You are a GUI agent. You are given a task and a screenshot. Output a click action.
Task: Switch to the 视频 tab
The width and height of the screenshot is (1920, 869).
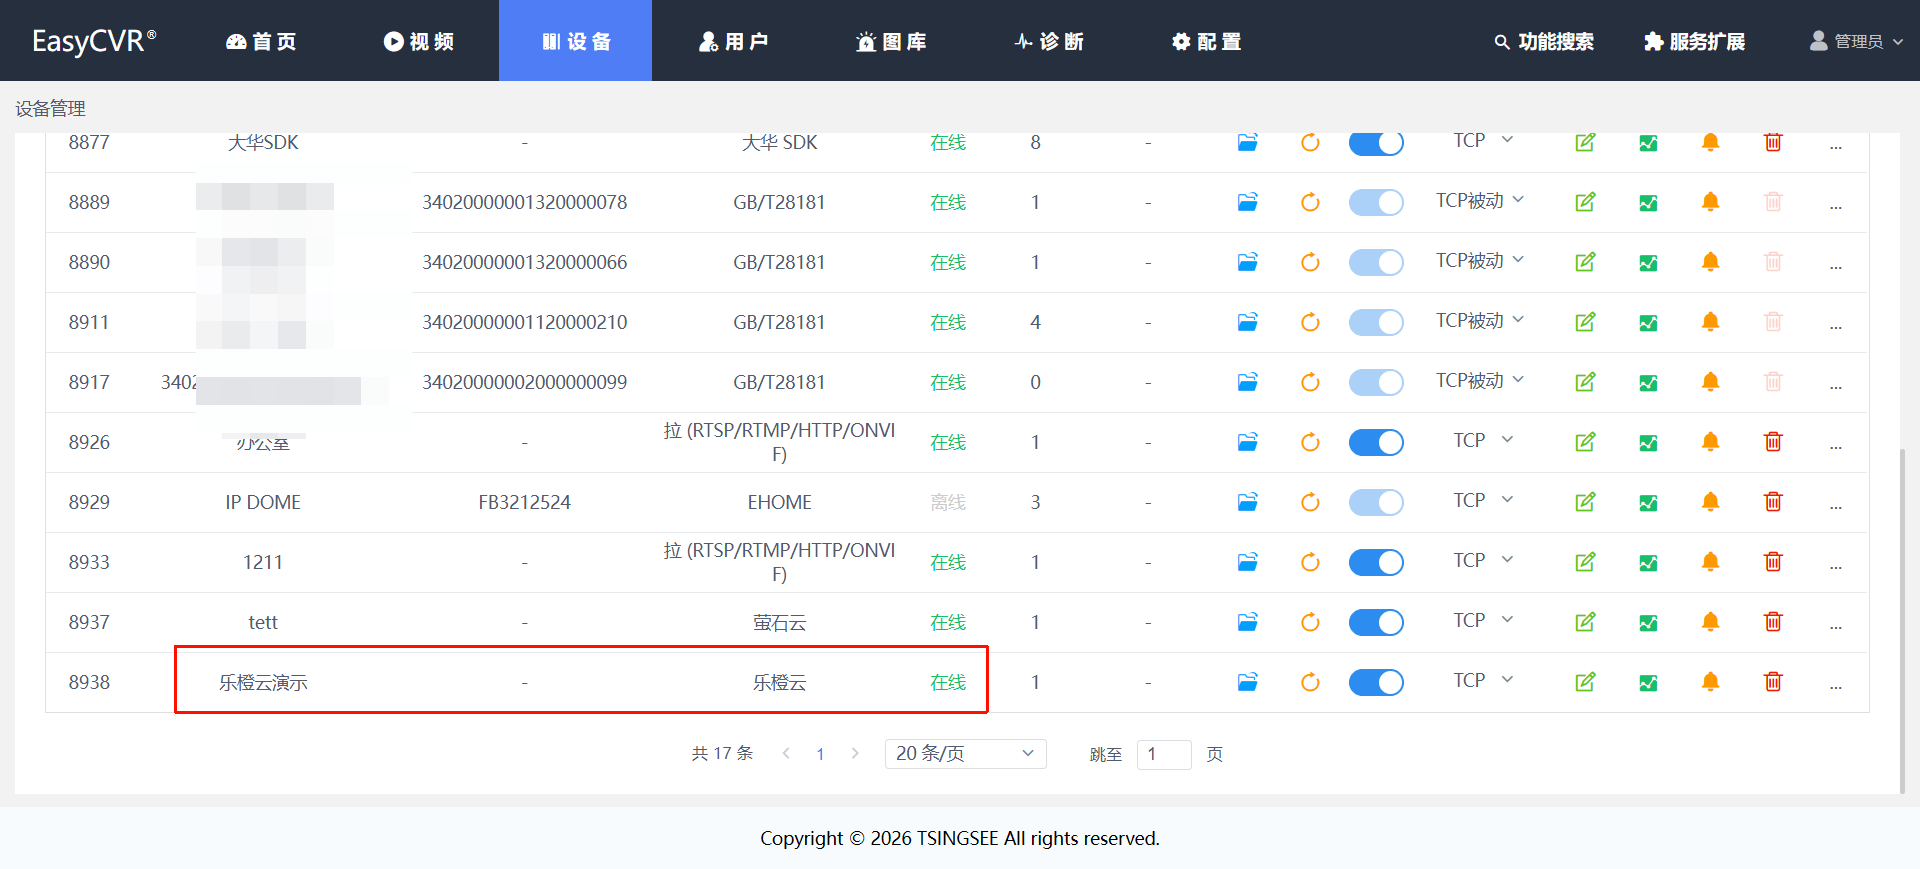click(419, 41)
